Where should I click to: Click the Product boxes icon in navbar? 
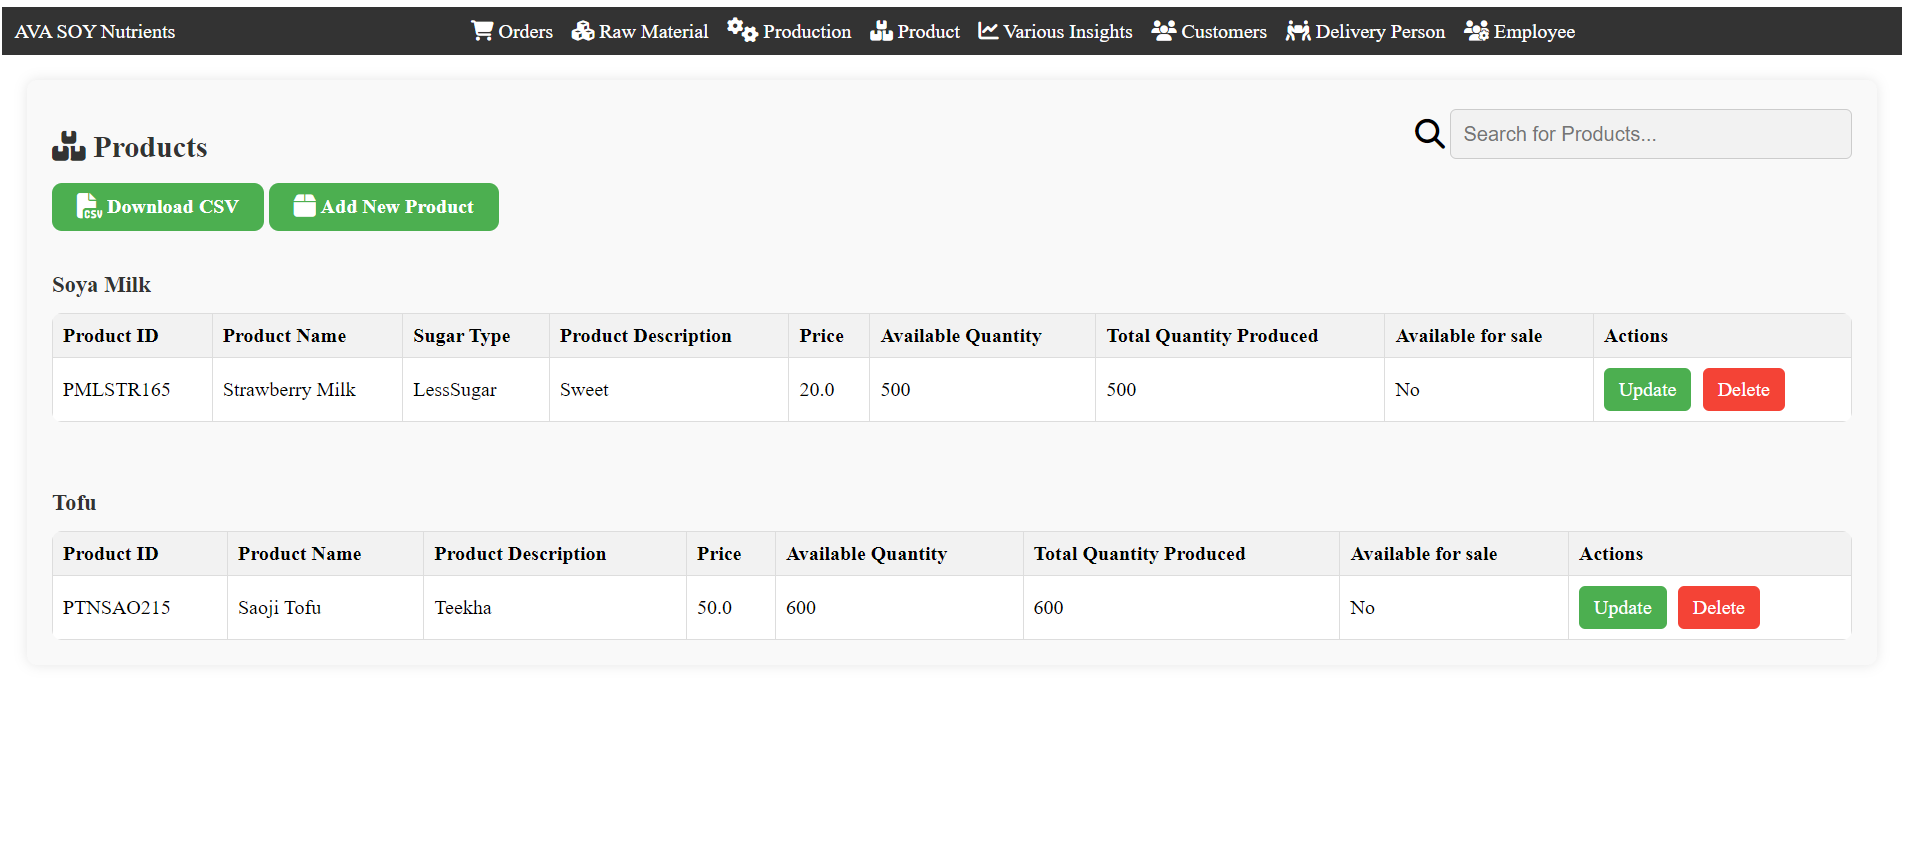click(881, 31)
